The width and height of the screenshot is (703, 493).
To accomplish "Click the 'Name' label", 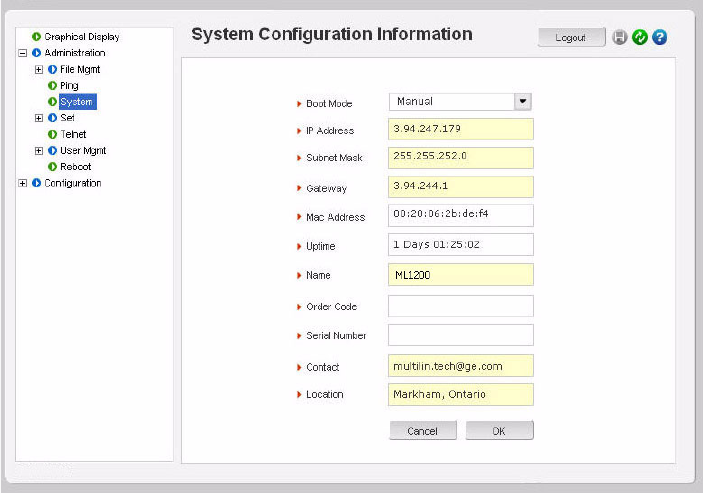I will [318, 275].
